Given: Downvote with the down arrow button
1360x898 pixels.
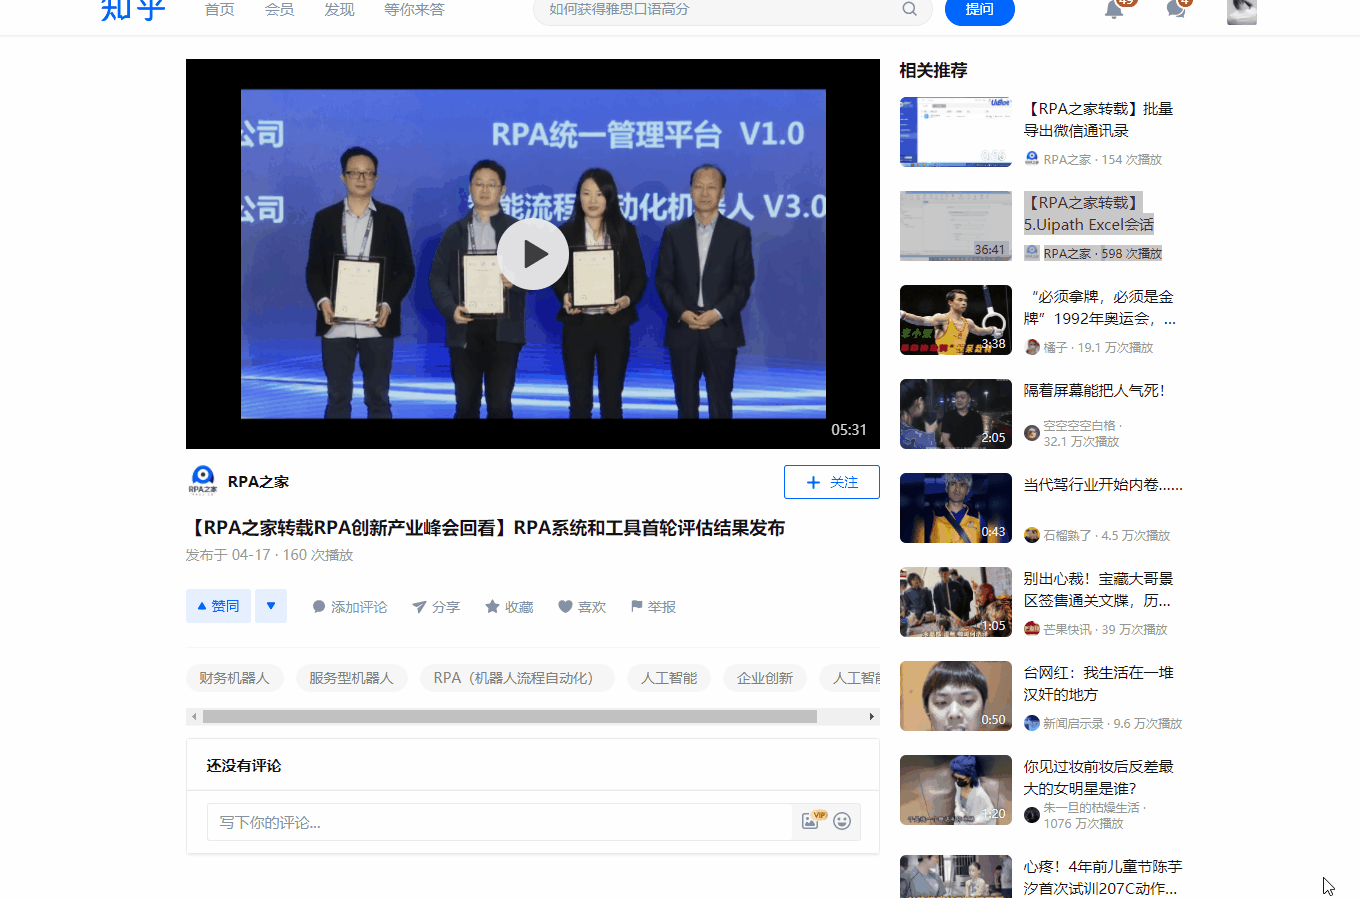Looking at the screenshot, I should coord(271,606).
